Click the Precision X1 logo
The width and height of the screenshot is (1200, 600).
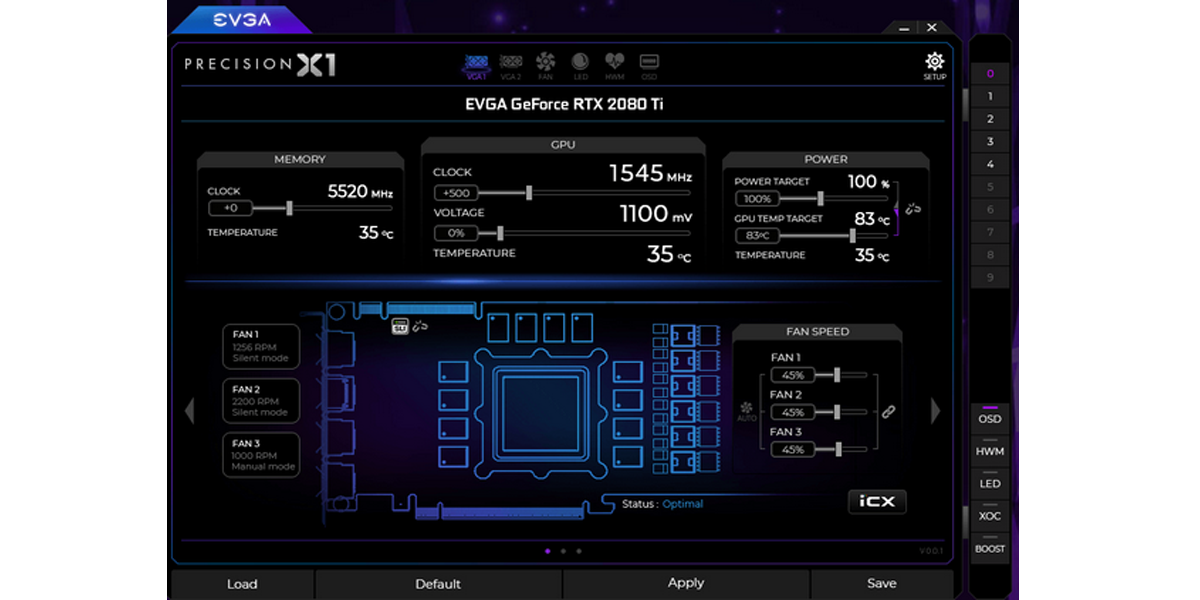pos(260,65)
